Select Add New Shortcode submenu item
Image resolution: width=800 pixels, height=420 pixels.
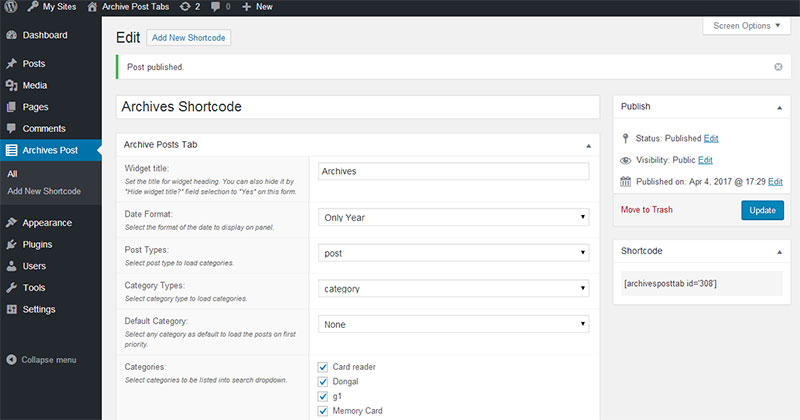point(44,191)
